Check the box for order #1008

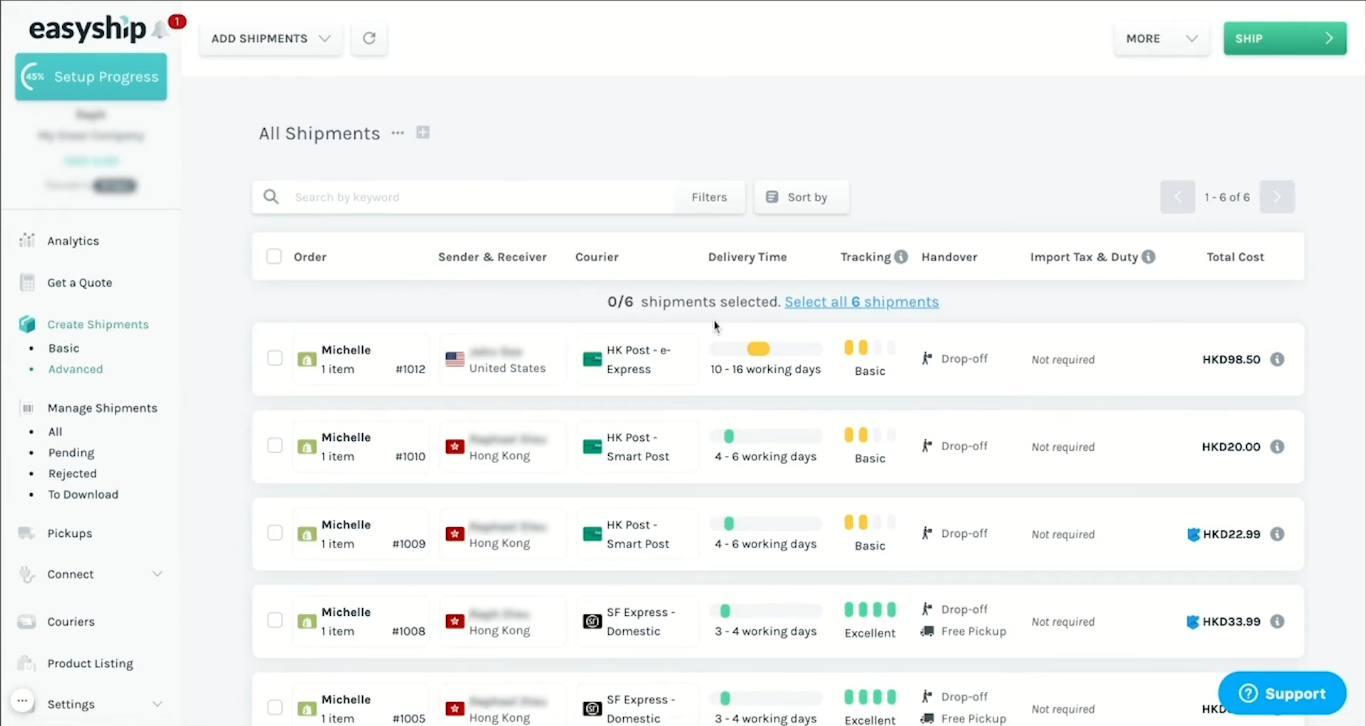[x=274, y=620]
